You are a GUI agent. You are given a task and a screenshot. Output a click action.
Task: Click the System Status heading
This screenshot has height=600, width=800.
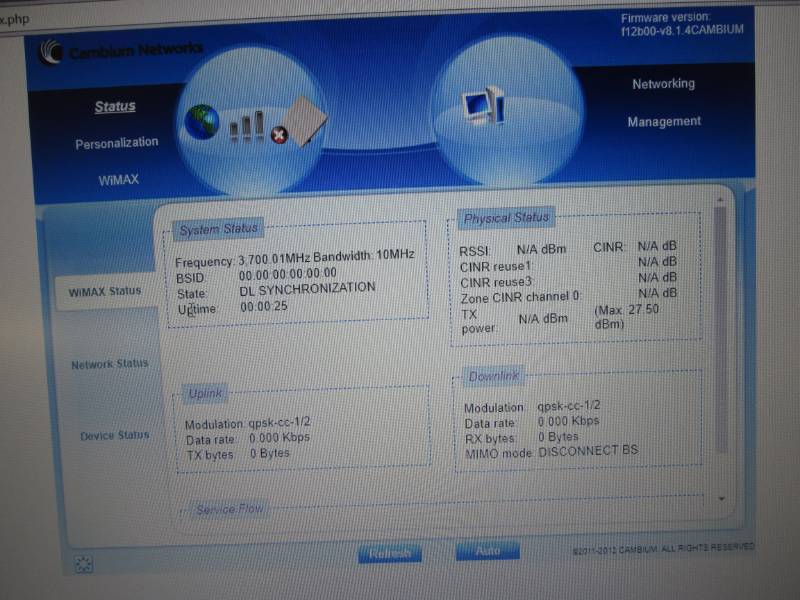218,229
